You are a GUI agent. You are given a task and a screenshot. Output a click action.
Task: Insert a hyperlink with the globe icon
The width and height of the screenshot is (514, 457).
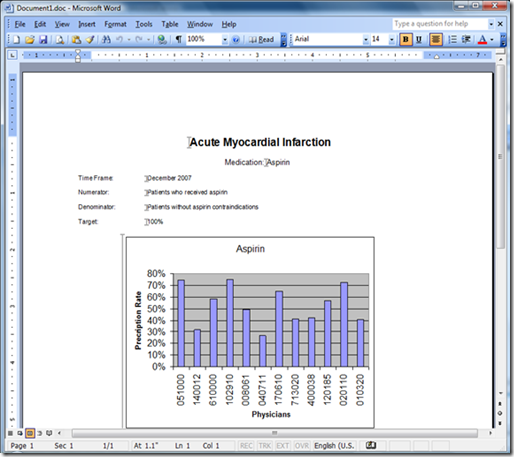[162, 40]
